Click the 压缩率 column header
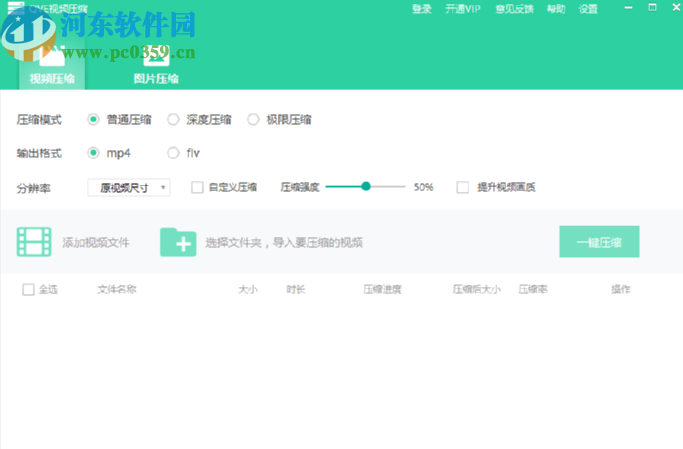This screenshot has height=449, width=683. pyautogui.click(x=533, y=289)
